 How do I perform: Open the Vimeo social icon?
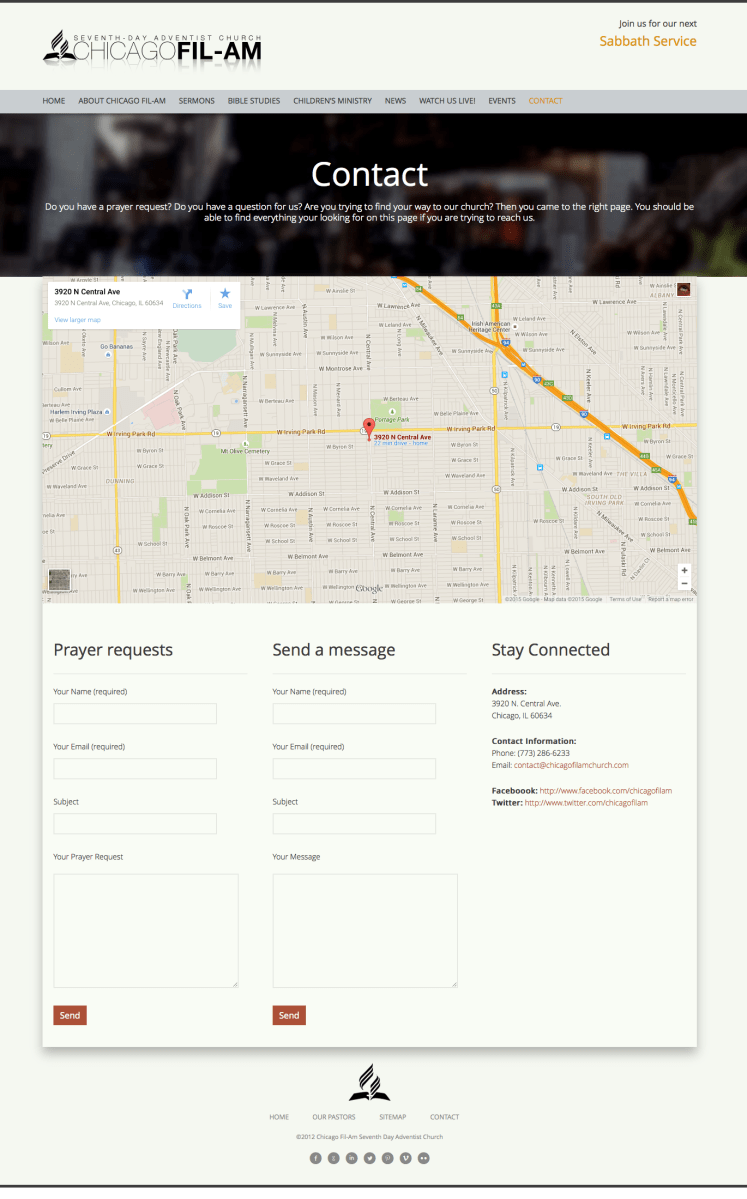405,1158
